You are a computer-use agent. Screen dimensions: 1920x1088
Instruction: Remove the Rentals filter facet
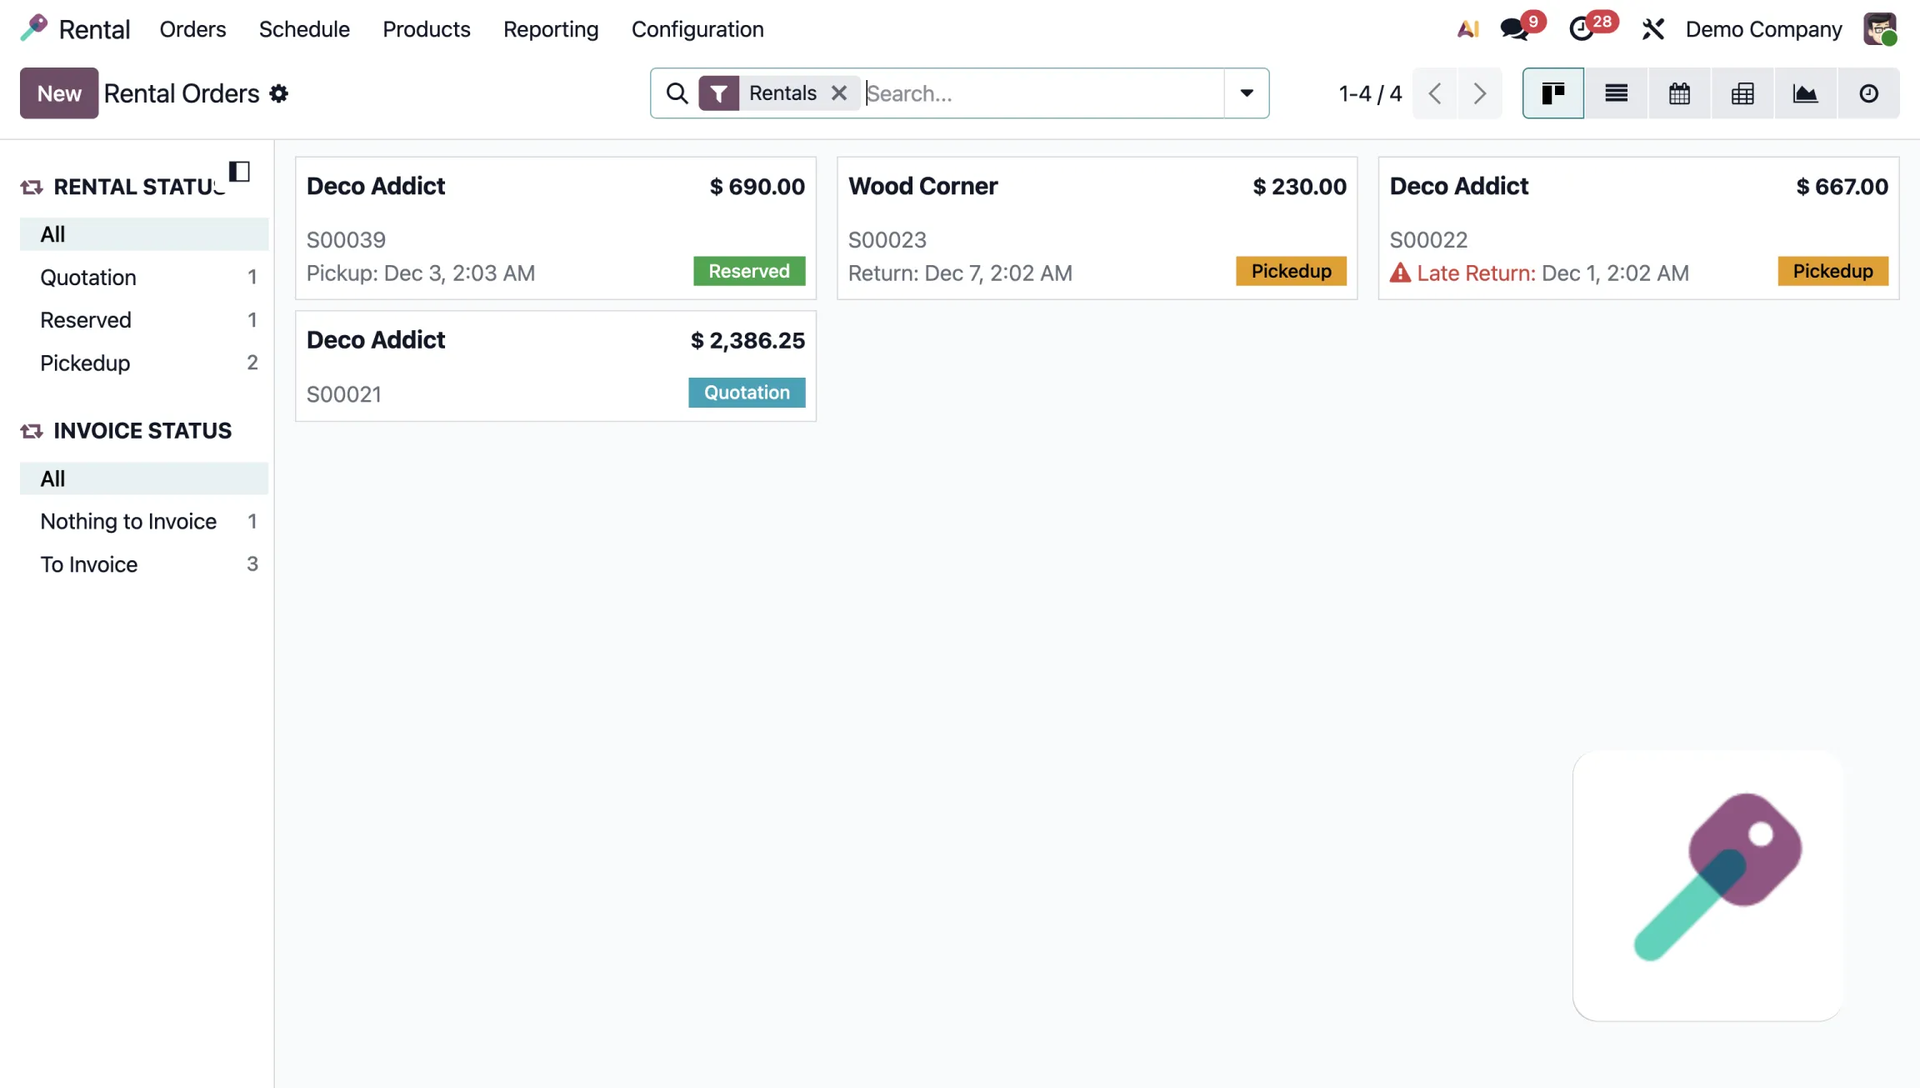tap(839, 93)
